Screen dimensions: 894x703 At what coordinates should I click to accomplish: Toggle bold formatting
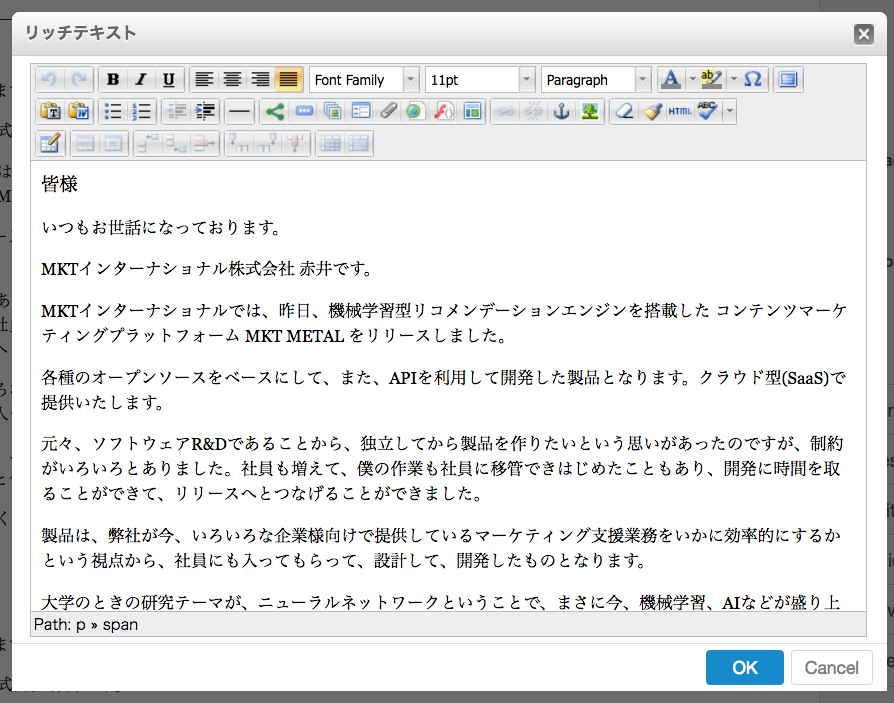[113, 80]
